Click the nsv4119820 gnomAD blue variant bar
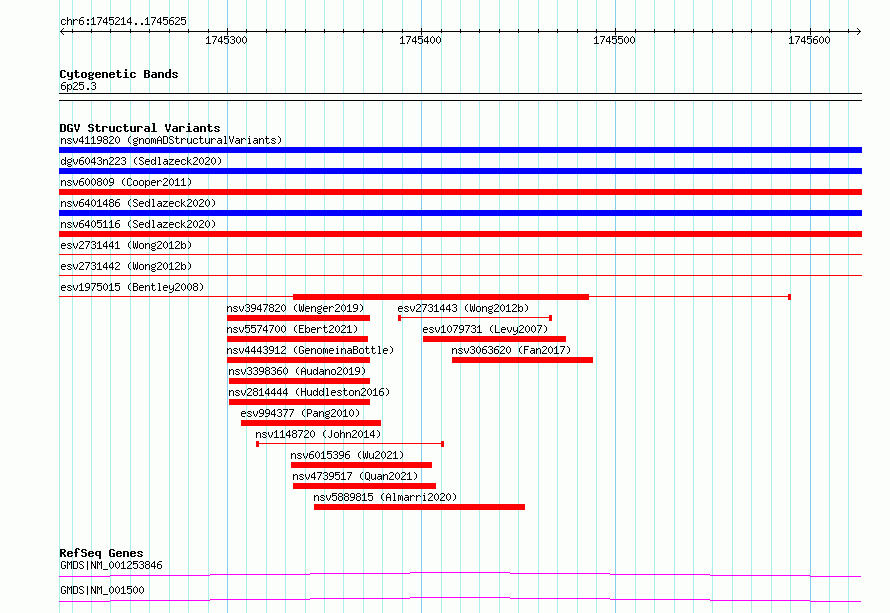 pyautogui.click(x=460, y=150)
